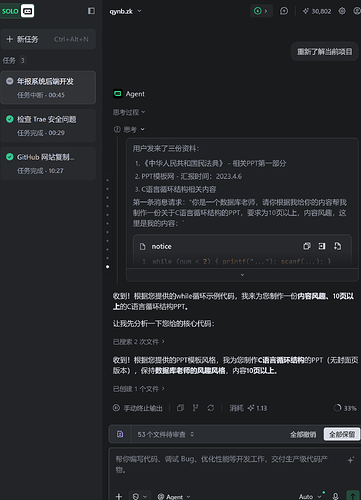Accept all changes via 全部保留

[342, 434]
